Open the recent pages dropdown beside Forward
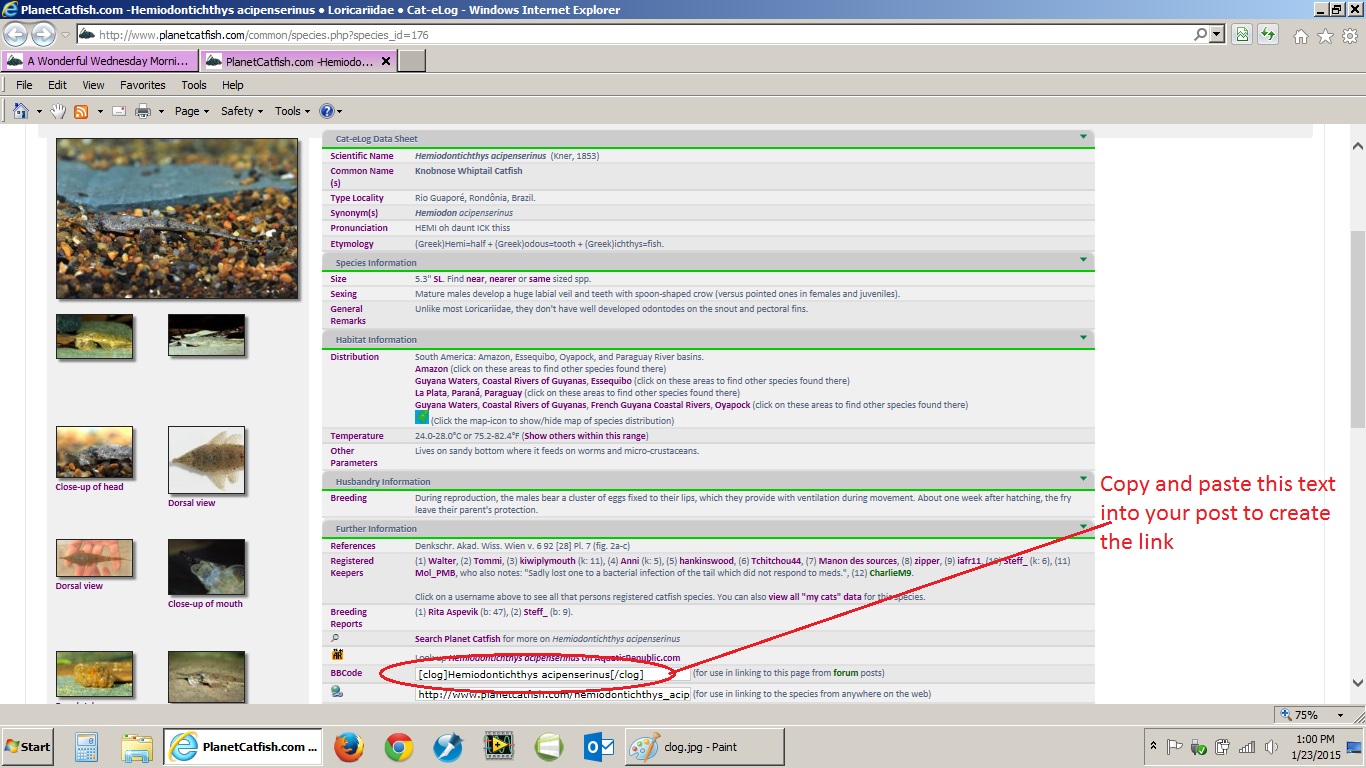Screen dimensions: 1366x768 pyautogui.click(x=66, y=35)
